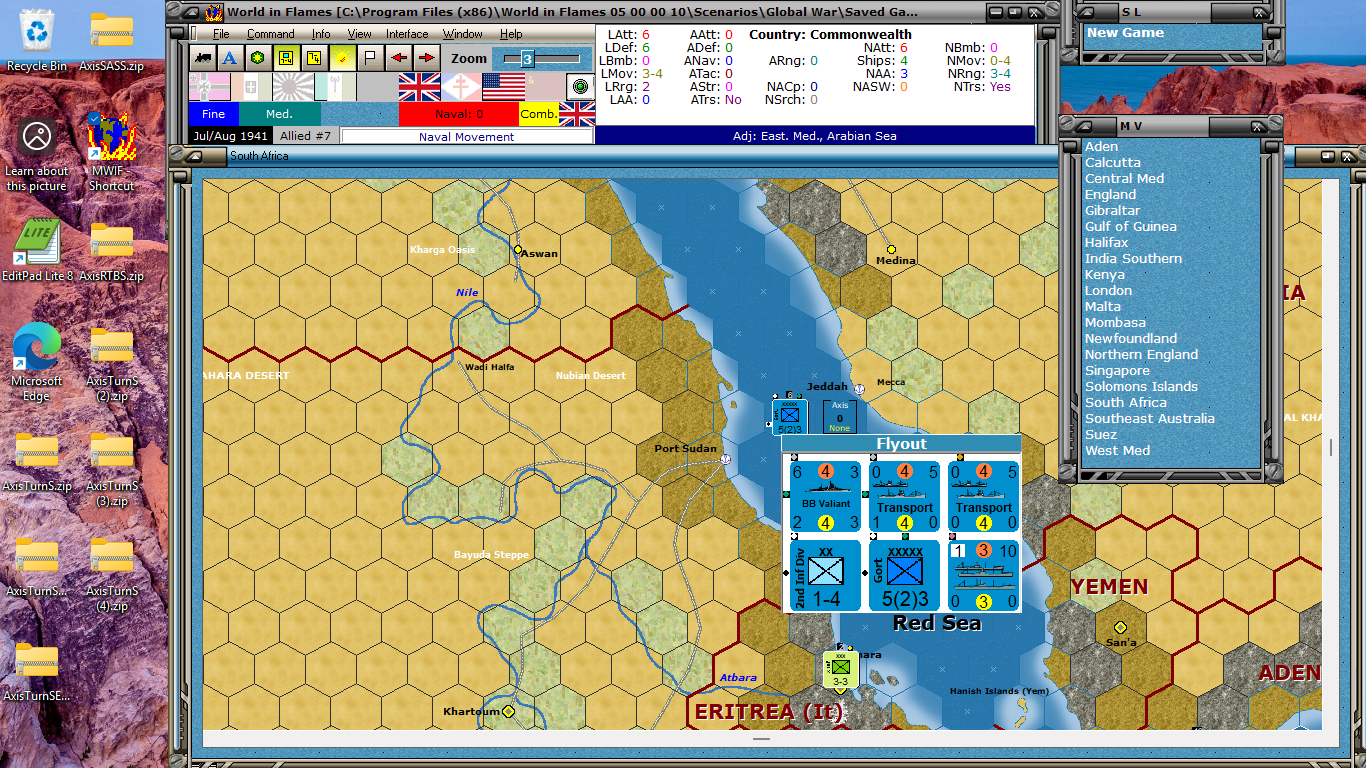Select Calcutta in the M V list
Viewport: 1366px width, 768px height.
click(1113, 162)
